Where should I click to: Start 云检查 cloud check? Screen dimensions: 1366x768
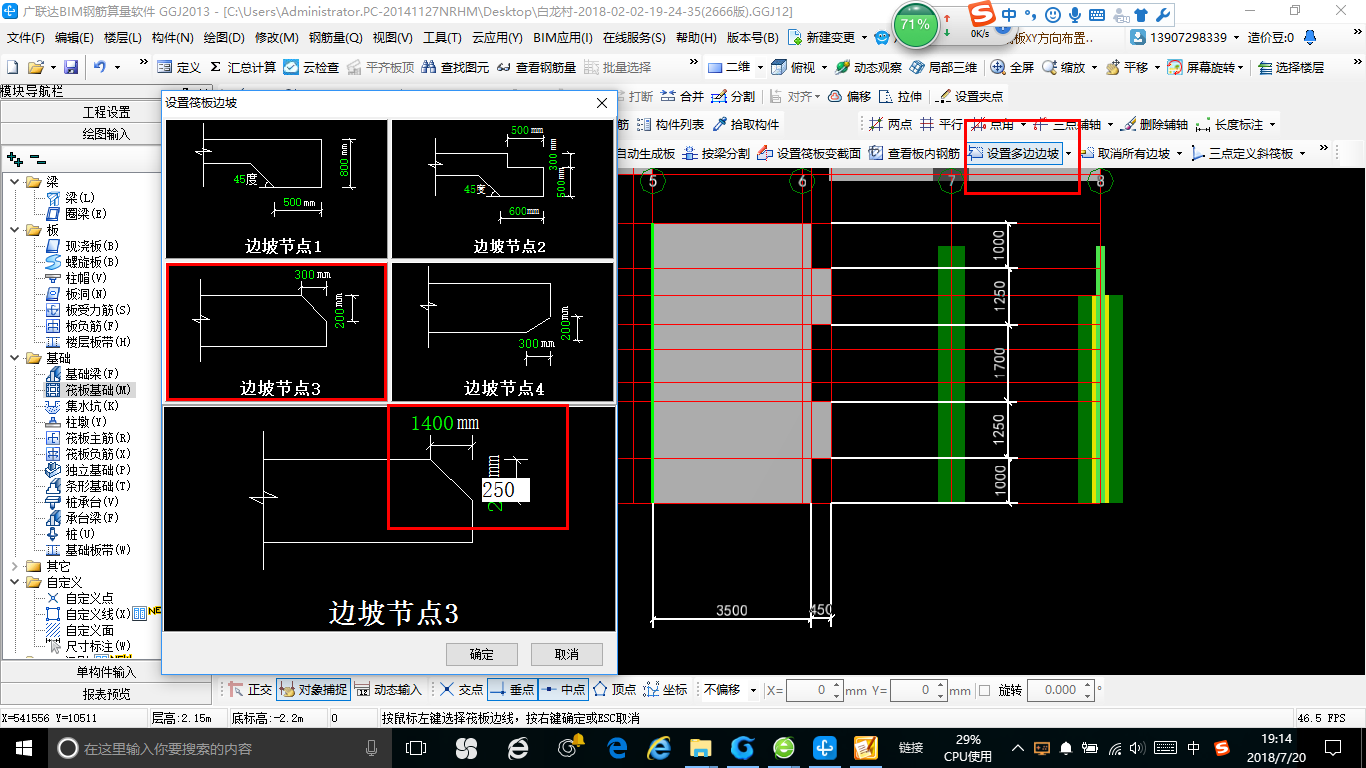pos(311,67)
